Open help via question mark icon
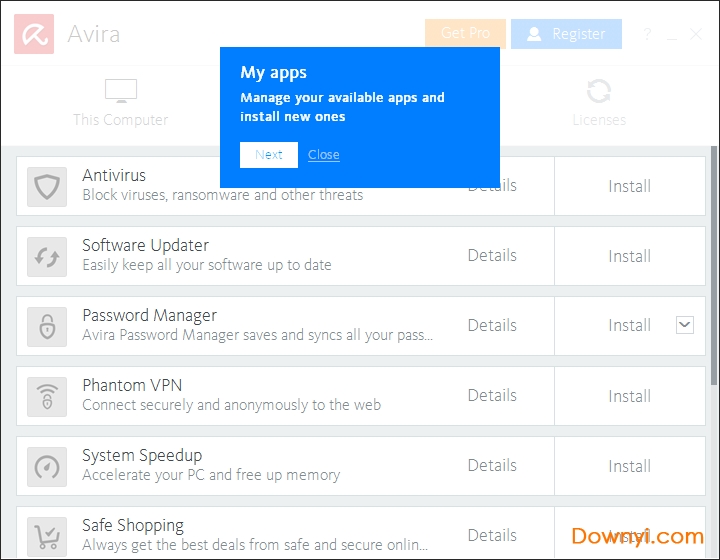Image resolution: width=720 pixels, height=560 pixels. click(649, 34)
